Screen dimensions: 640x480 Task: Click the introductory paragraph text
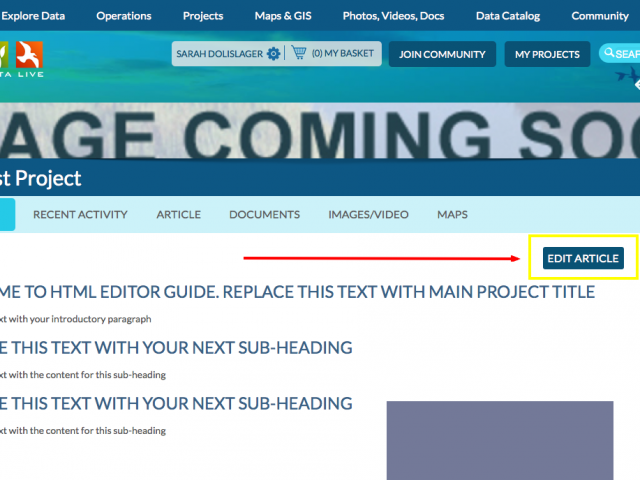click(x=76, y=319)
